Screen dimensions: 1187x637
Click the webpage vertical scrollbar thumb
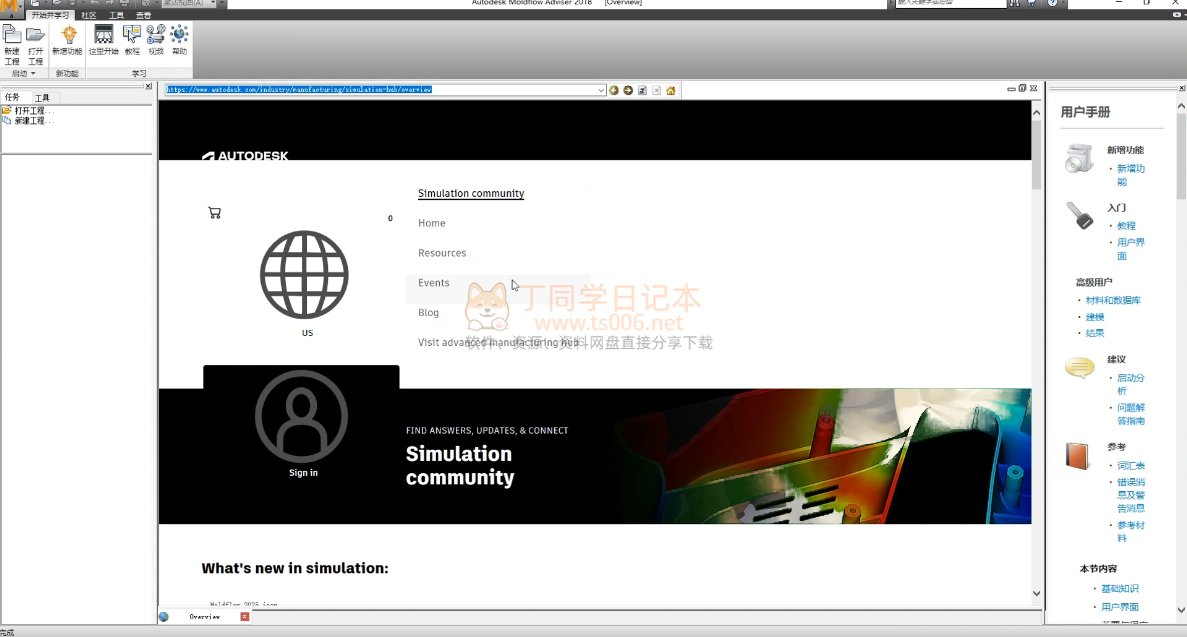[x=1036, y=160]
